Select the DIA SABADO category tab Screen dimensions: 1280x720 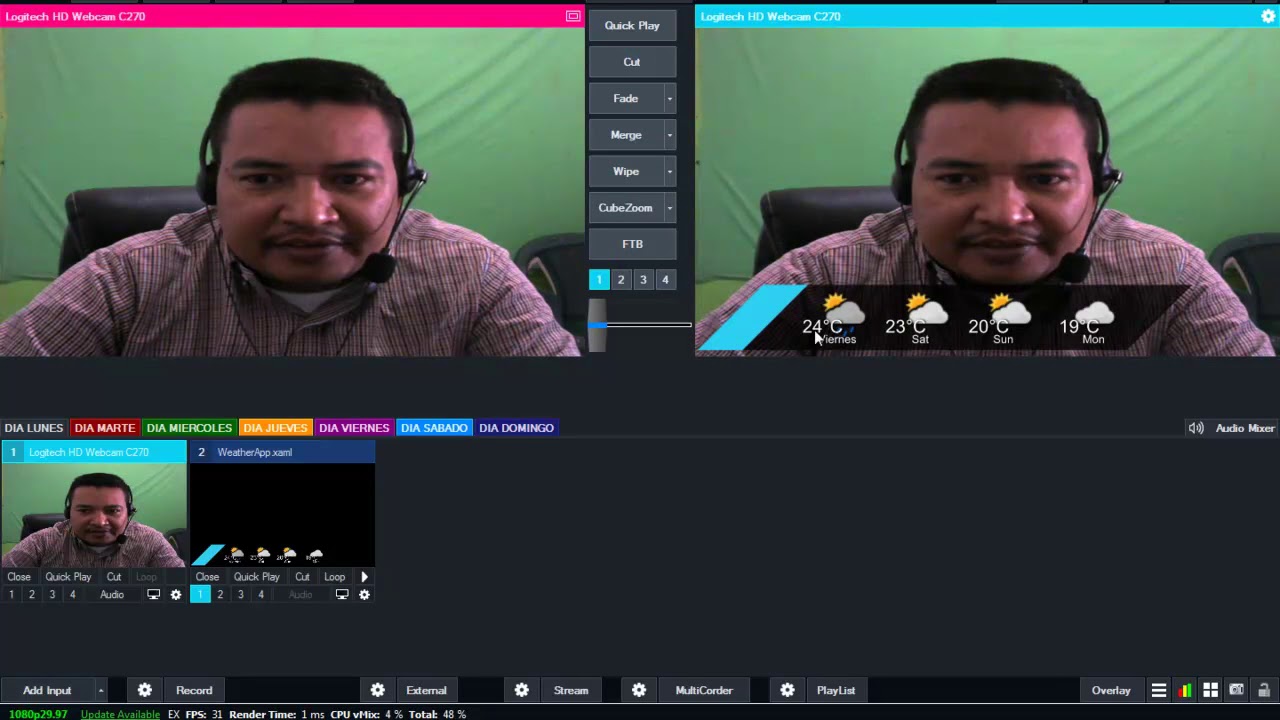click(x=434, y=428)
